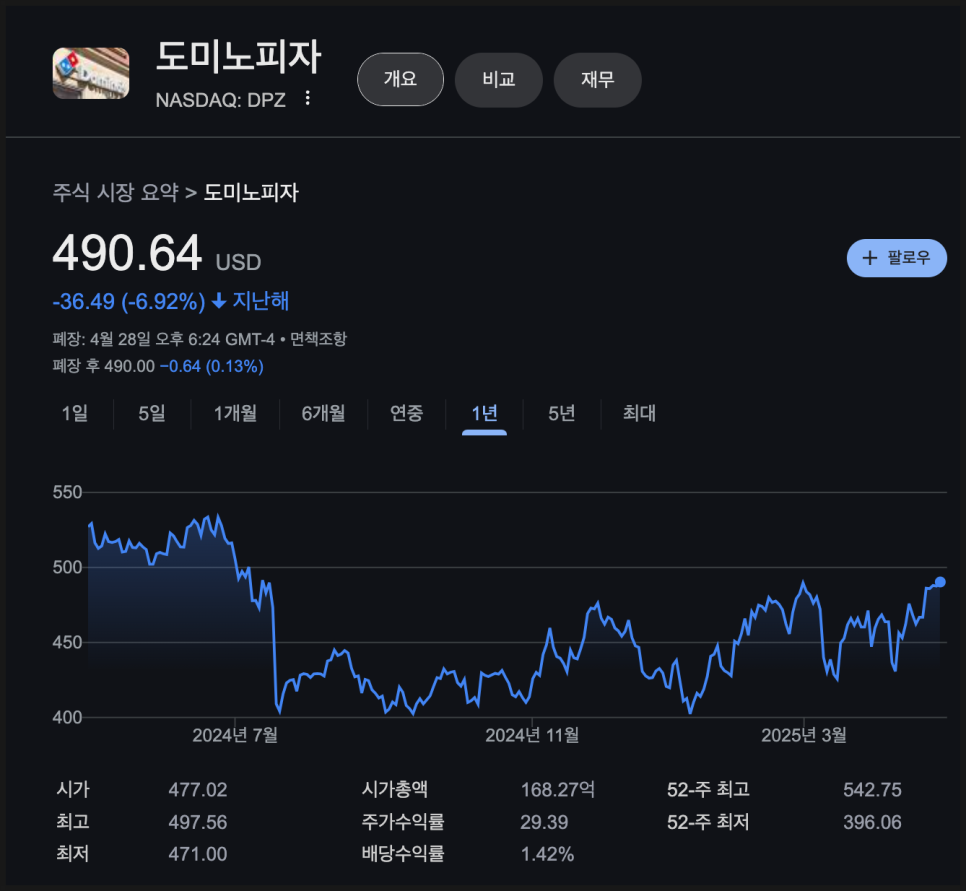
Task: Select the 1년 chart range
Action: (x=484, y=413)
